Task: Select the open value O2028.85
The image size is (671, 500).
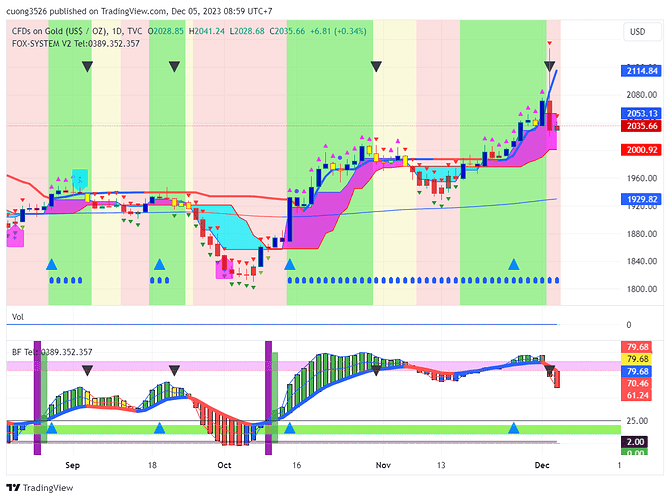Action: tap(166, 31)
